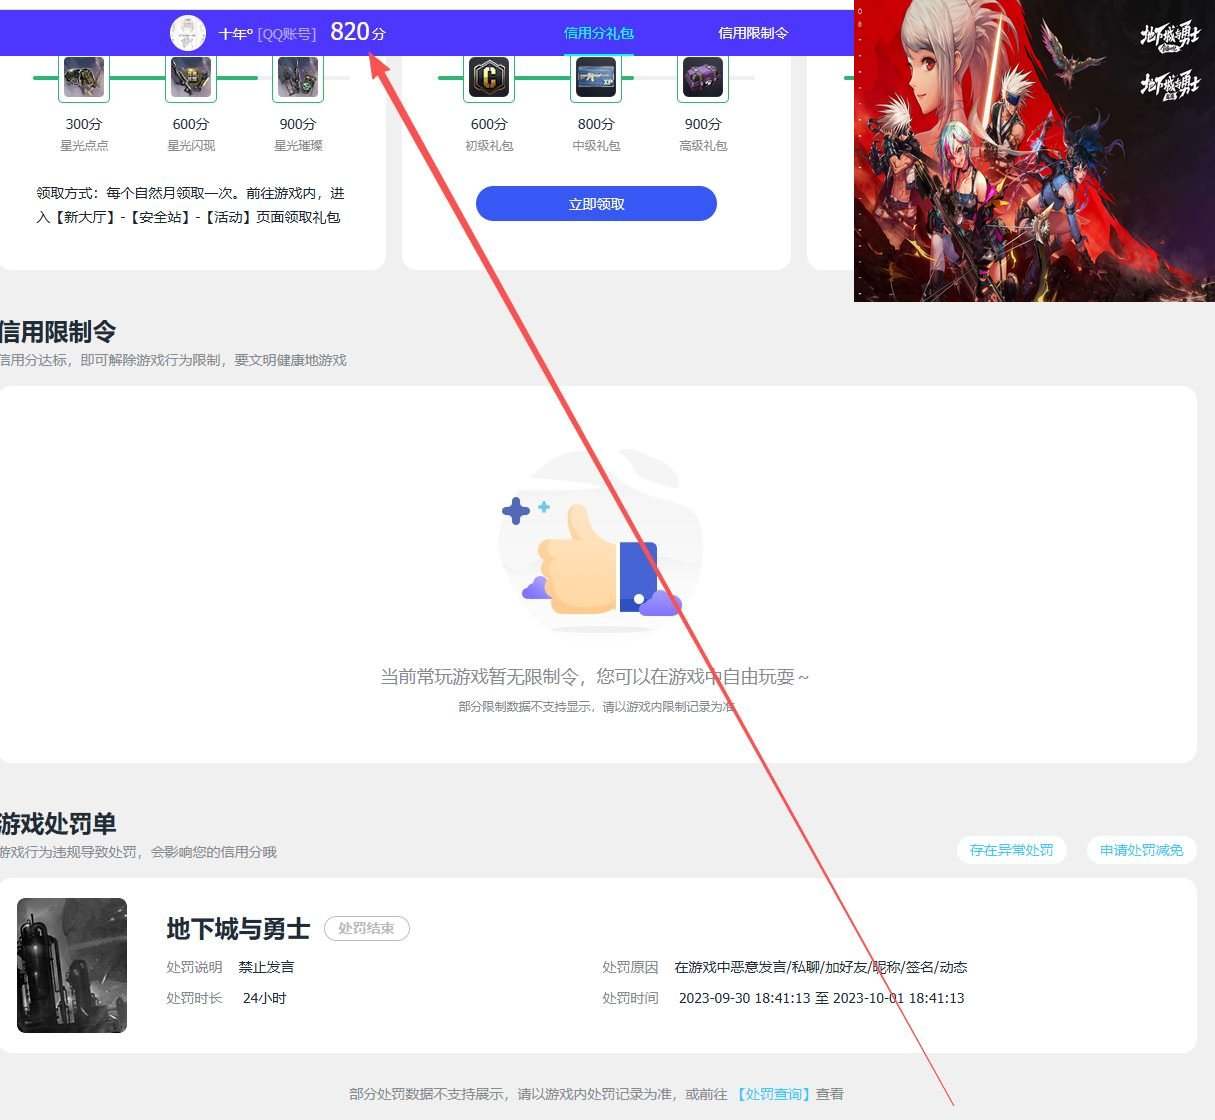Click the 领取方式 instructions text
Screen dimensions: 1215x1120
(190, 205)
